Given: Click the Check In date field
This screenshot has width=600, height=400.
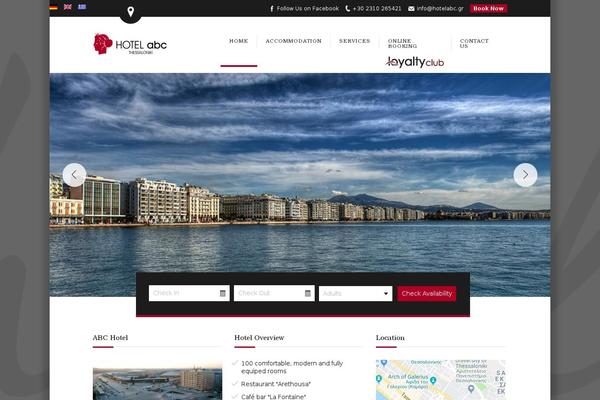Looking at the screenshot, I should click(x=189, y=293).
